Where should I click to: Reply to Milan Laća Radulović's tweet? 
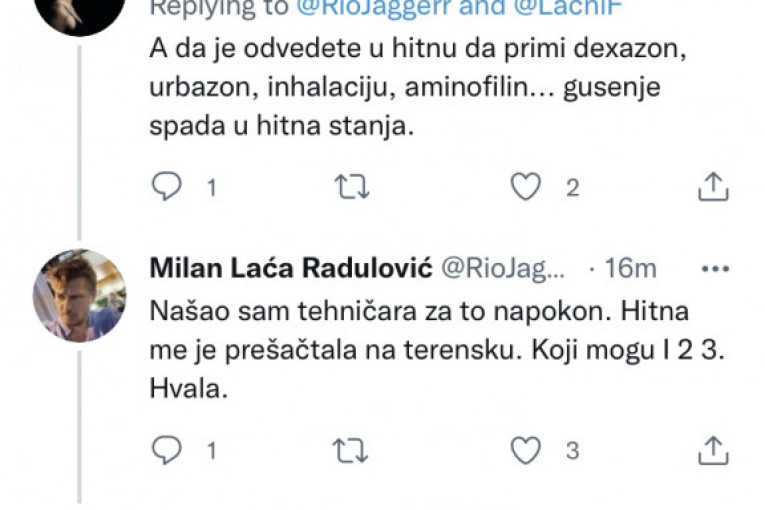(166, 450)
